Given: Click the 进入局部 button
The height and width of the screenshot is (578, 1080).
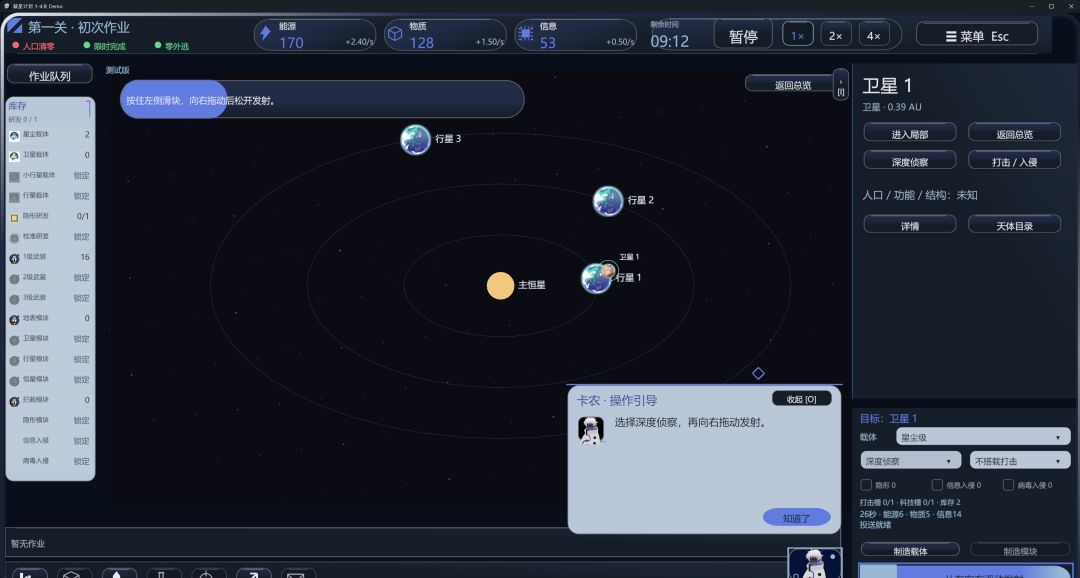Looking at the screenshot, I should click(x=910, y=134).
